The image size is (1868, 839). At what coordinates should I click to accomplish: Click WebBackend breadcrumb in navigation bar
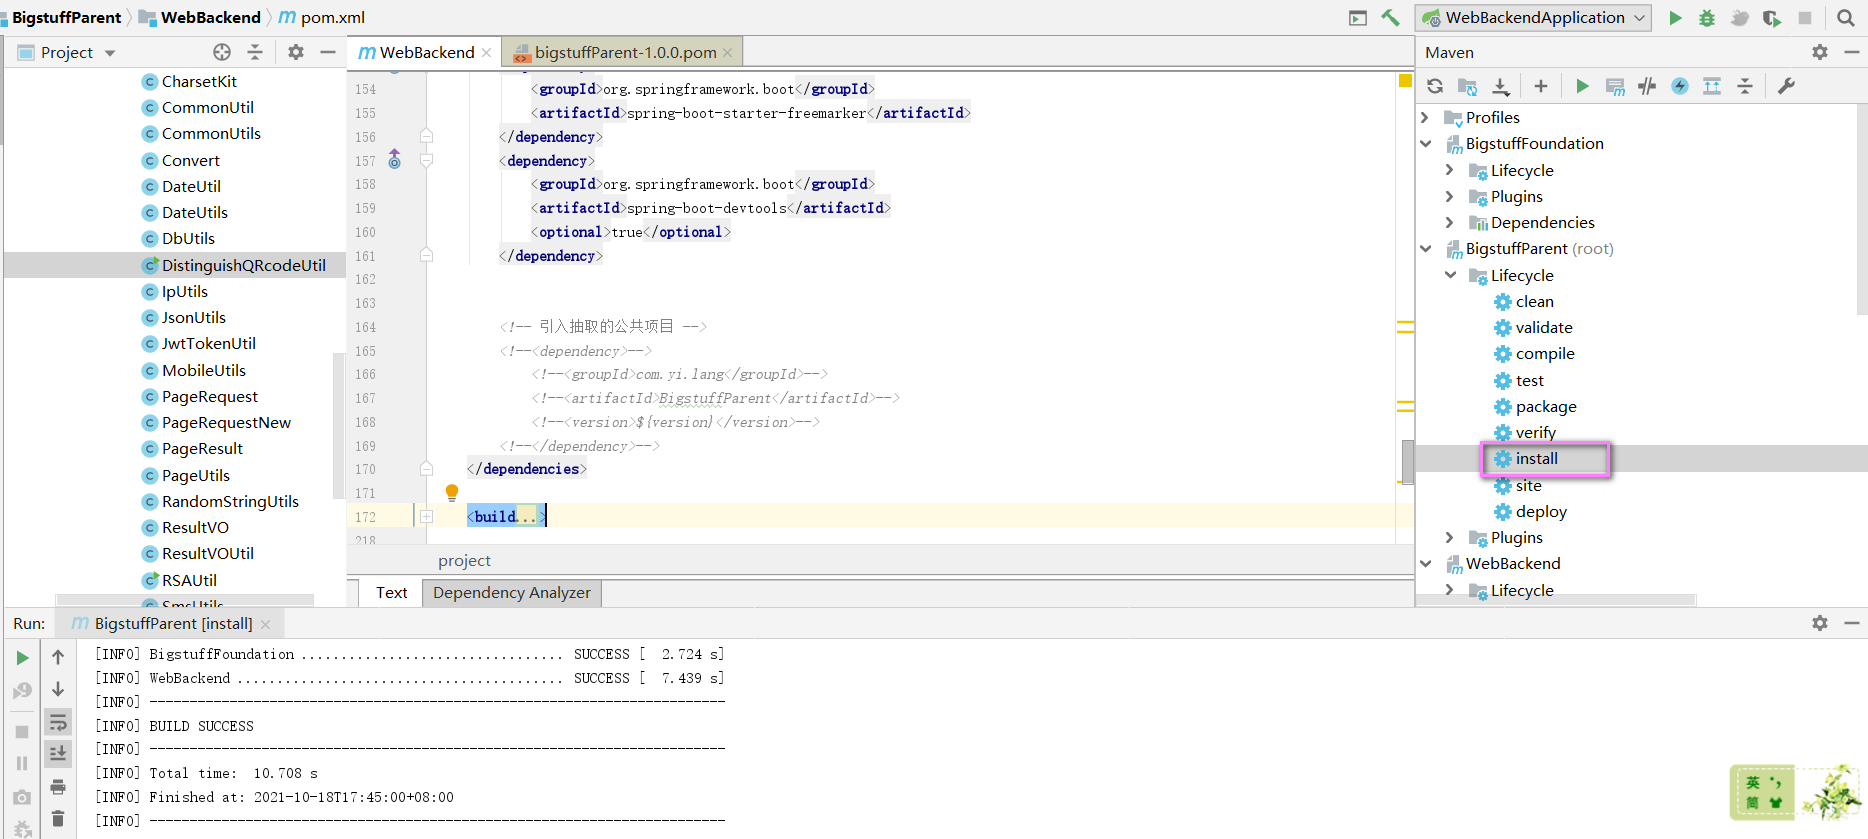coord(200,18)
